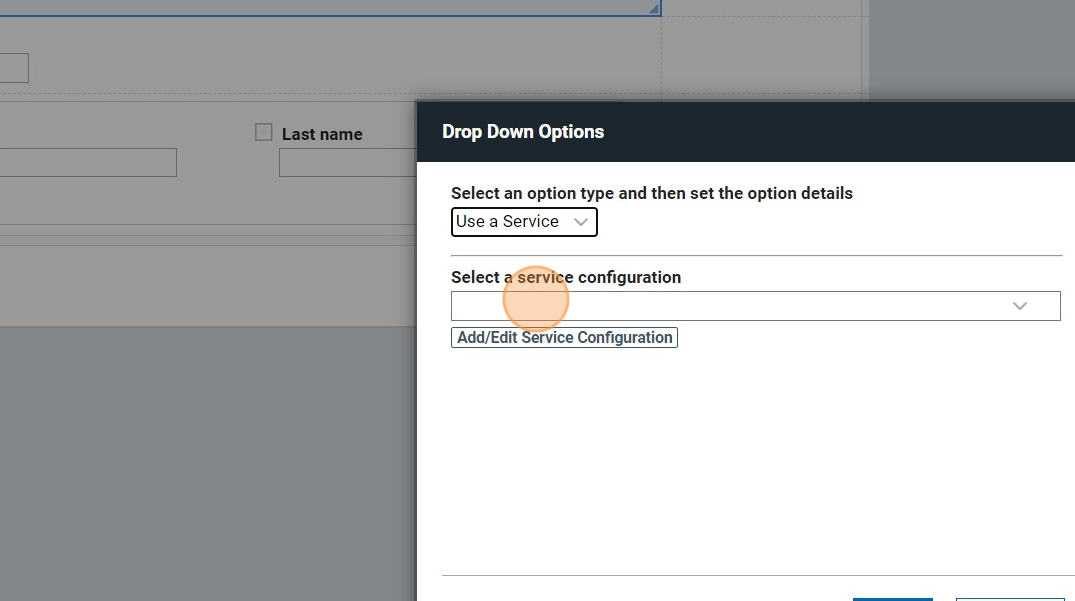The image size is (1075, 601).
Task: Click the 'Select a service configuration' label
Action: pos(566,277)
